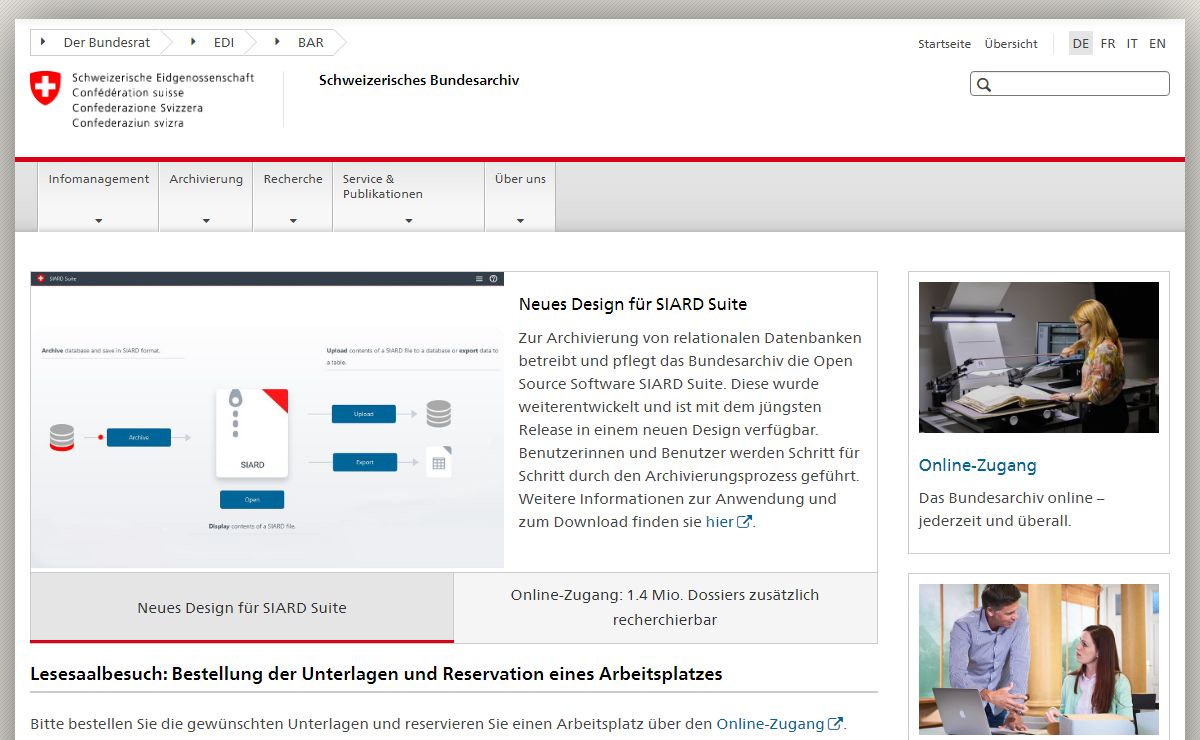Go to Startseite
1200x740 pixels.
[x=944, y=44]
